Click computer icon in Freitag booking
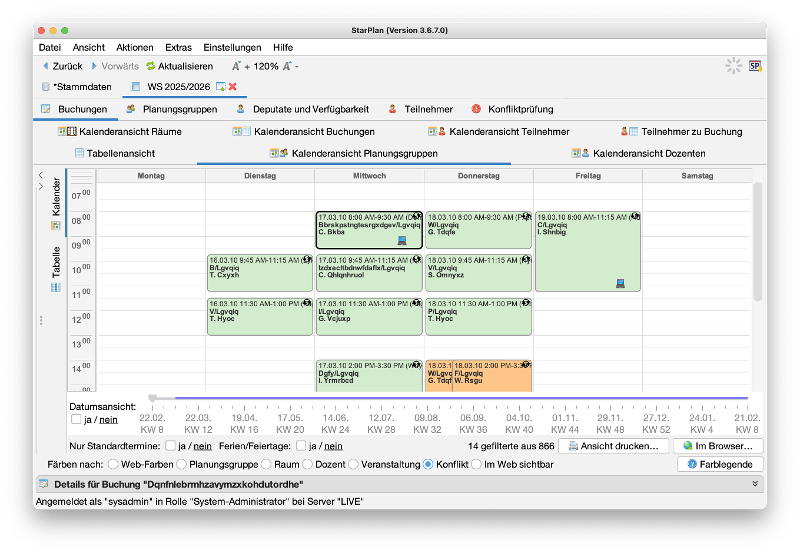800x553 pixels. click(620, 283)
